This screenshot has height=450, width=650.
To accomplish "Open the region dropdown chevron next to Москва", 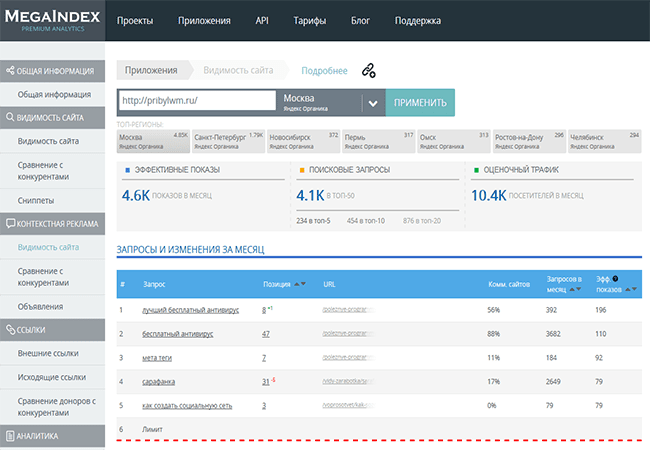I will 373,103.
